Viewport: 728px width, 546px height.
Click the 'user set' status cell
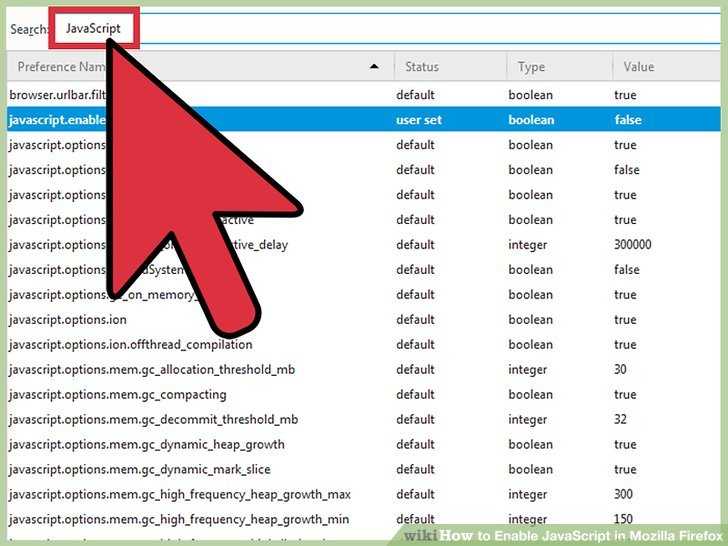pyautogui.click(x=419, y=120)
